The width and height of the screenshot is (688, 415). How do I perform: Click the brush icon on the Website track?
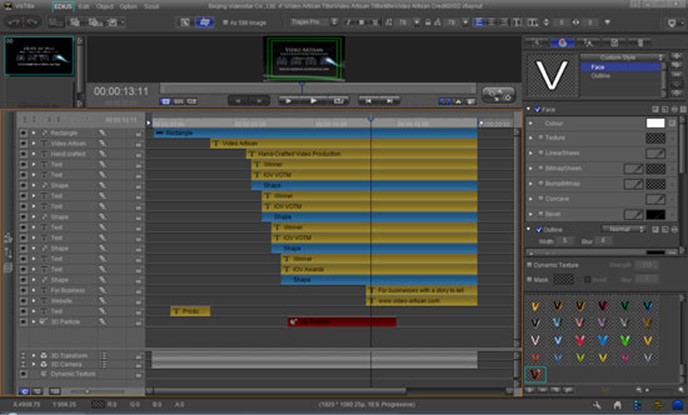pyautogui.click(x=102, y=301)
